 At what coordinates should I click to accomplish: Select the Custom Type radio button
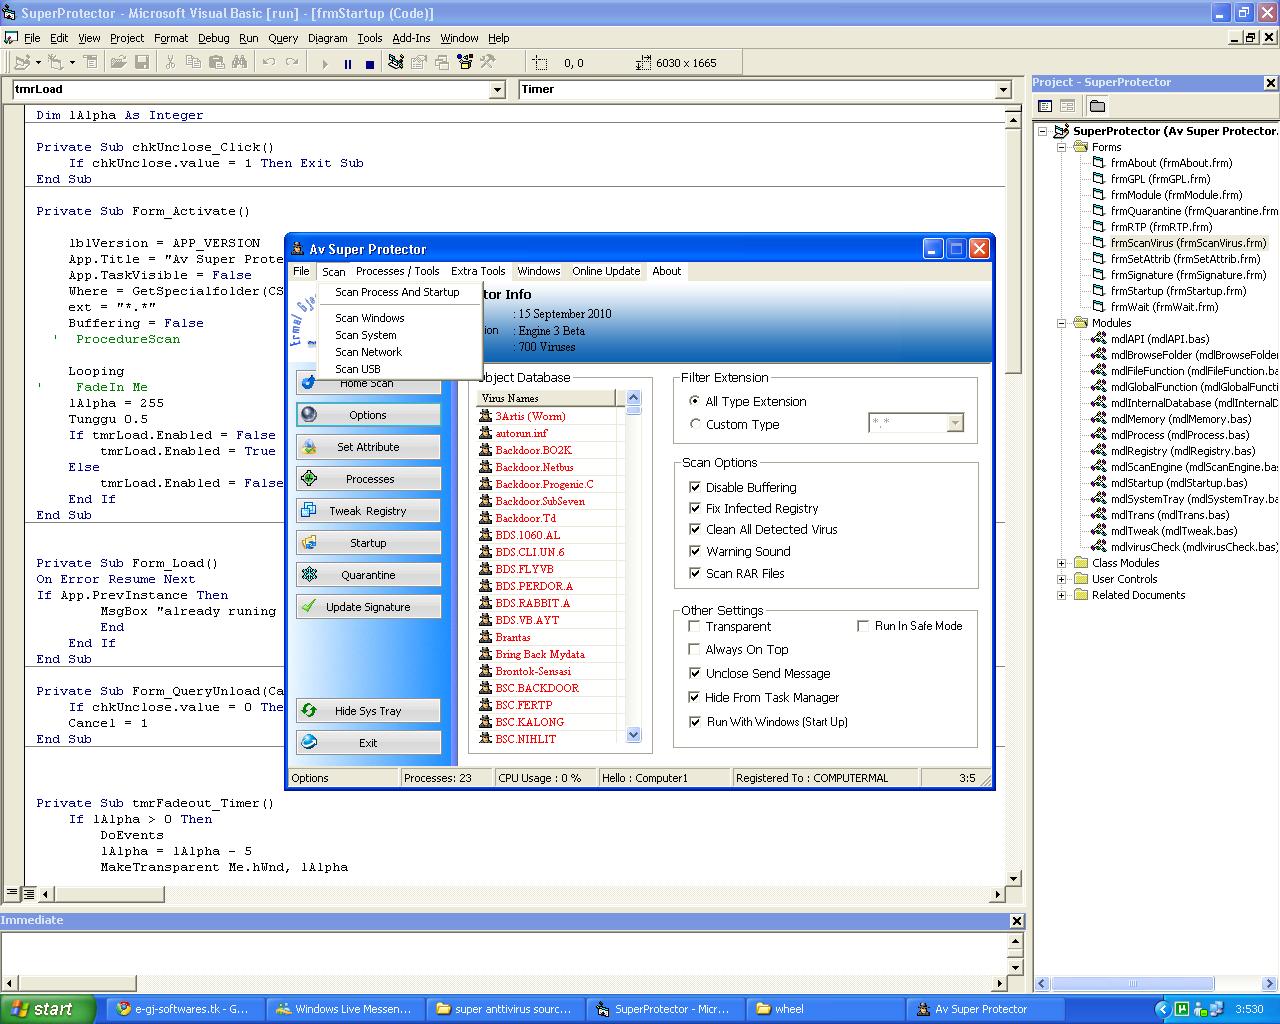[695, 424]
